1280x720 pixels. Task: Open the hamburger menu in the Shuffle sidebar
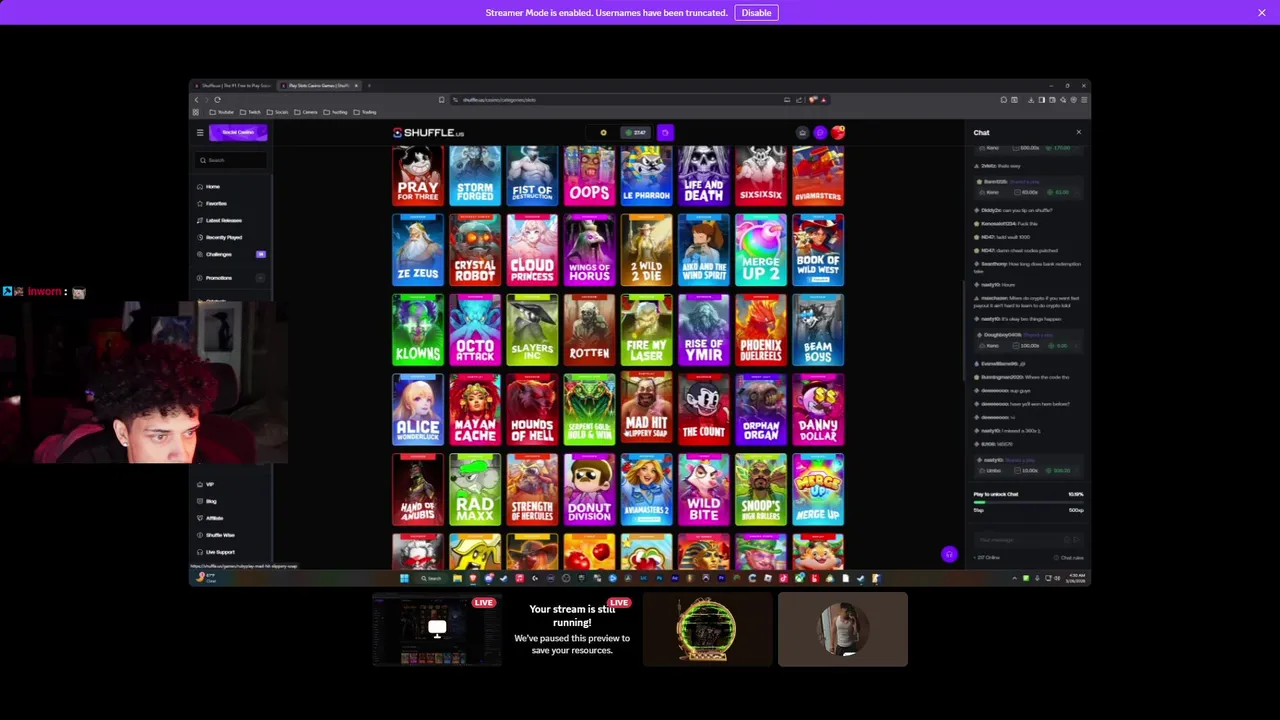pyautogui.click(x=200, y=132)
